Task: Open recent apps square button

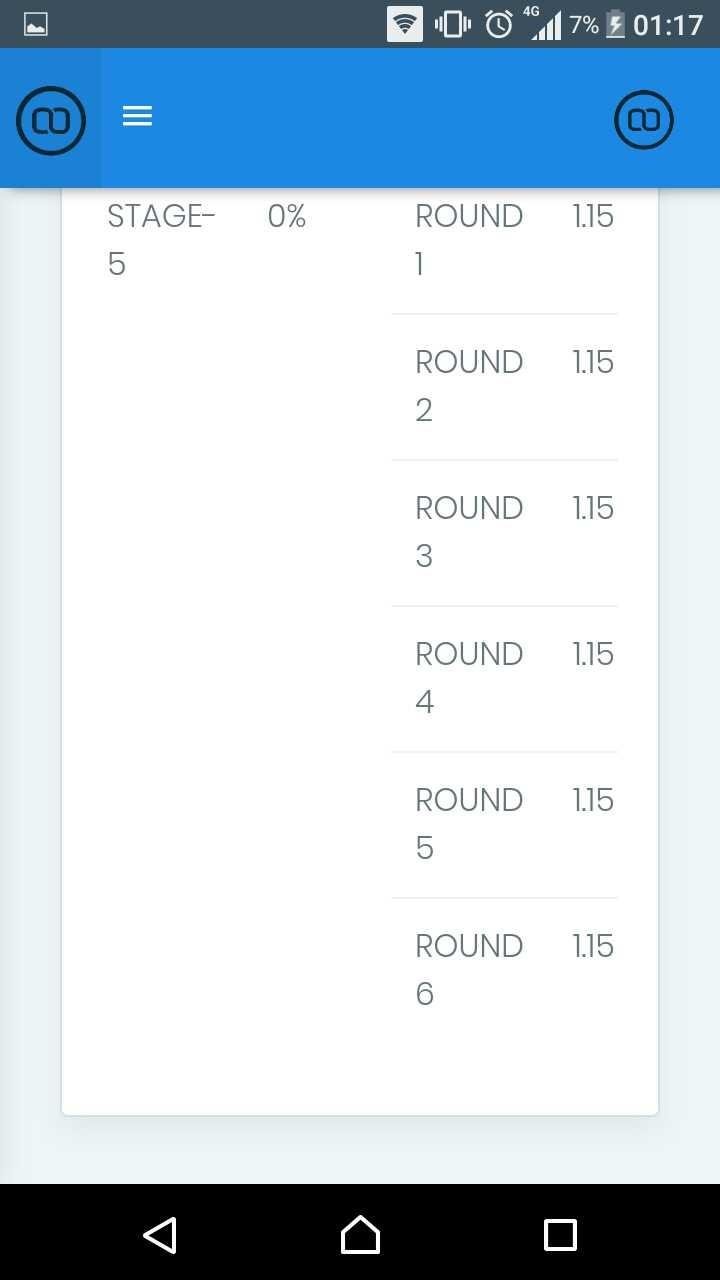Action: pos(560,1235)
